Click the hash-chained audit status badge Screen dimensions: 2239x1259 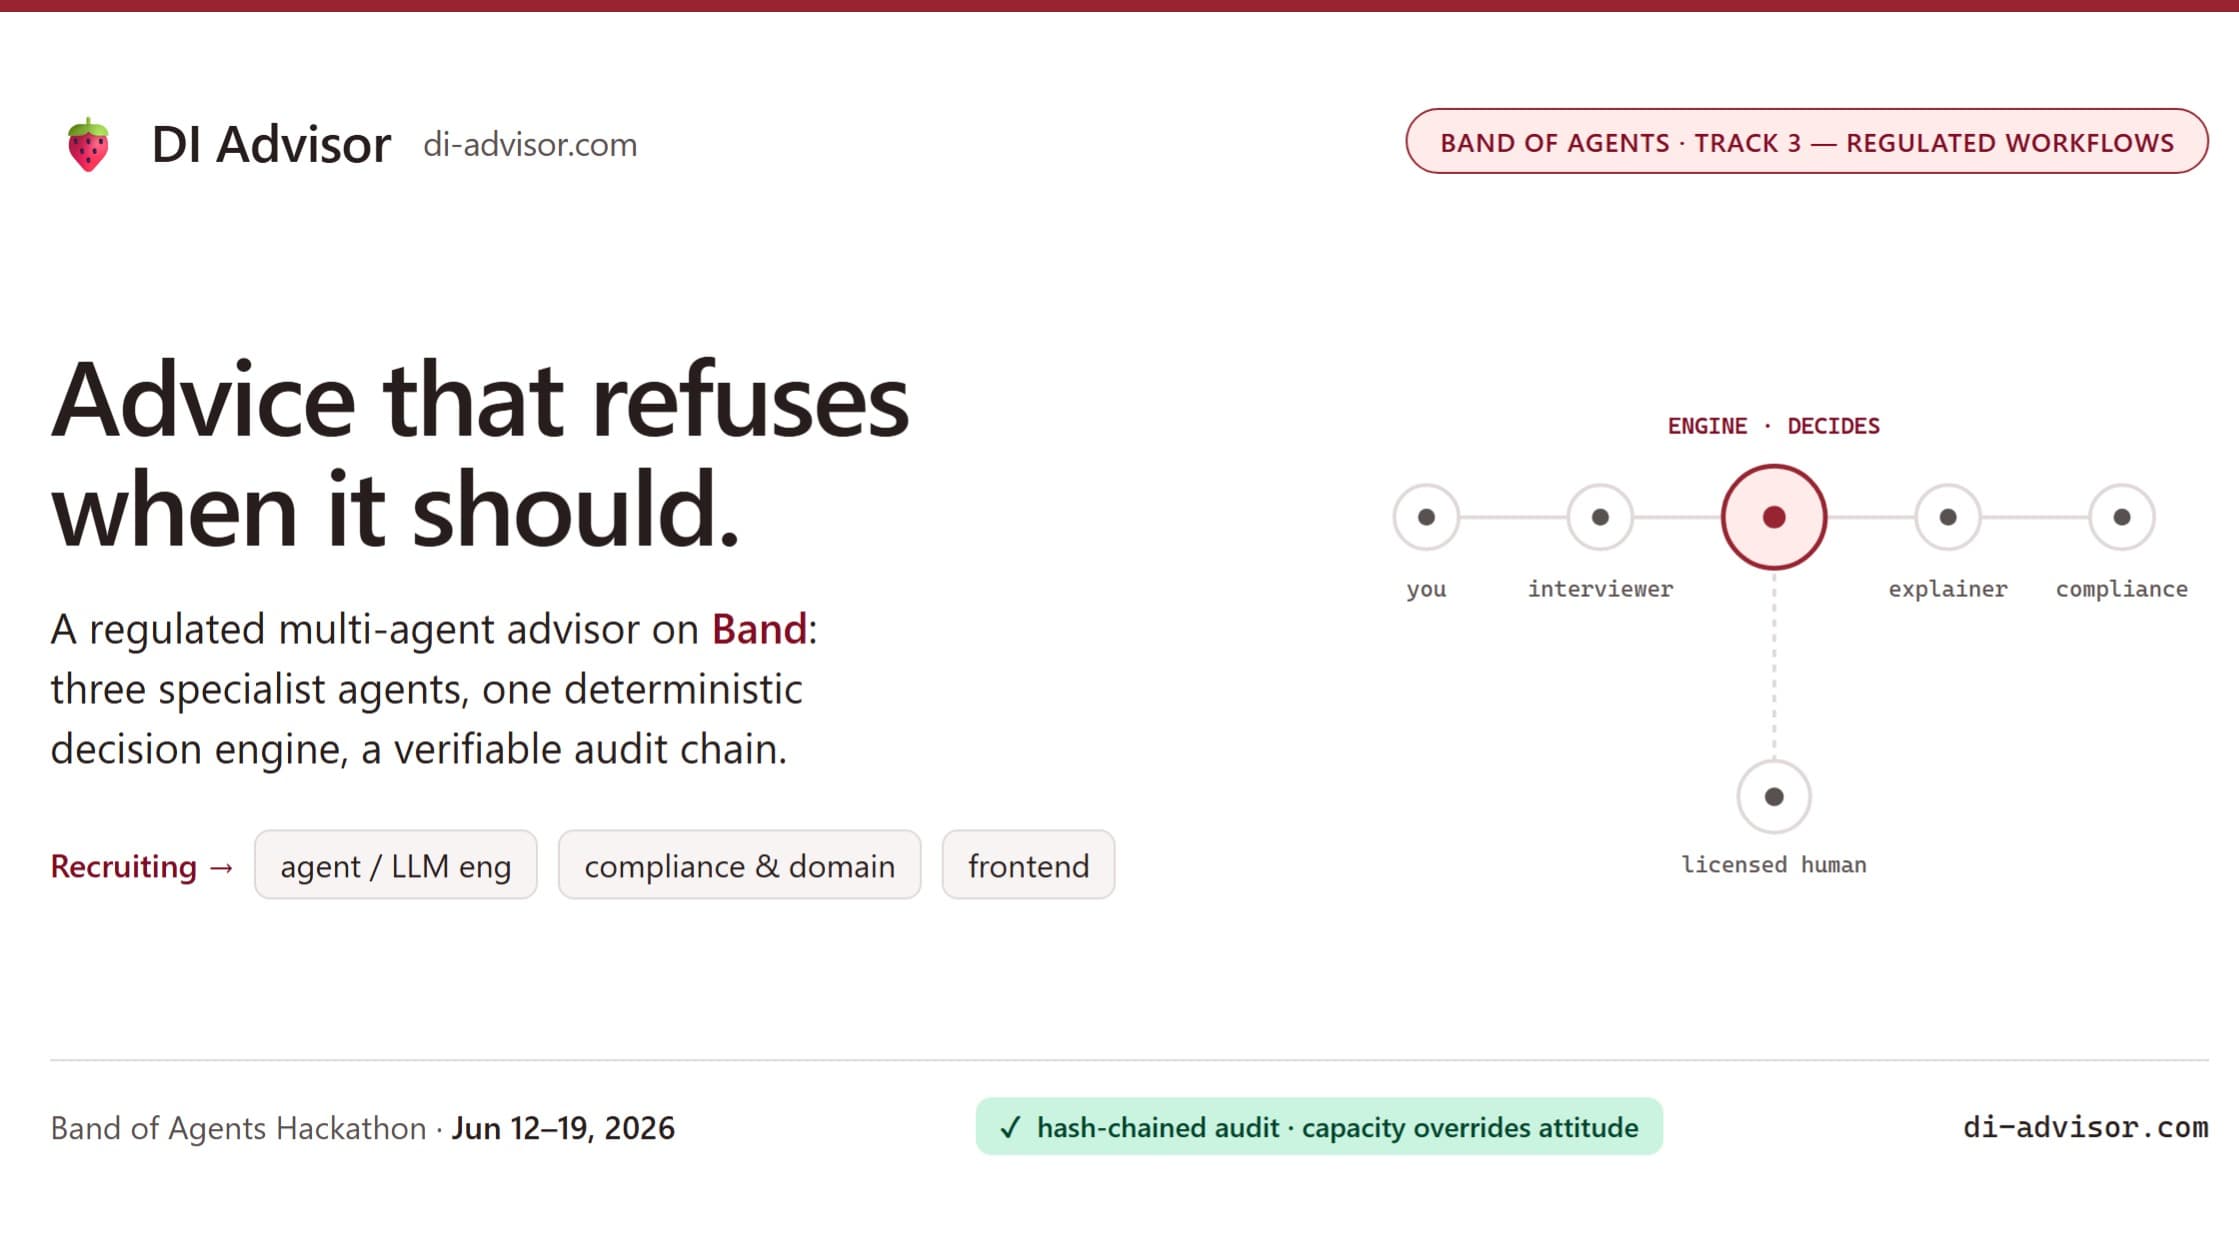tap(1319, 1127)
